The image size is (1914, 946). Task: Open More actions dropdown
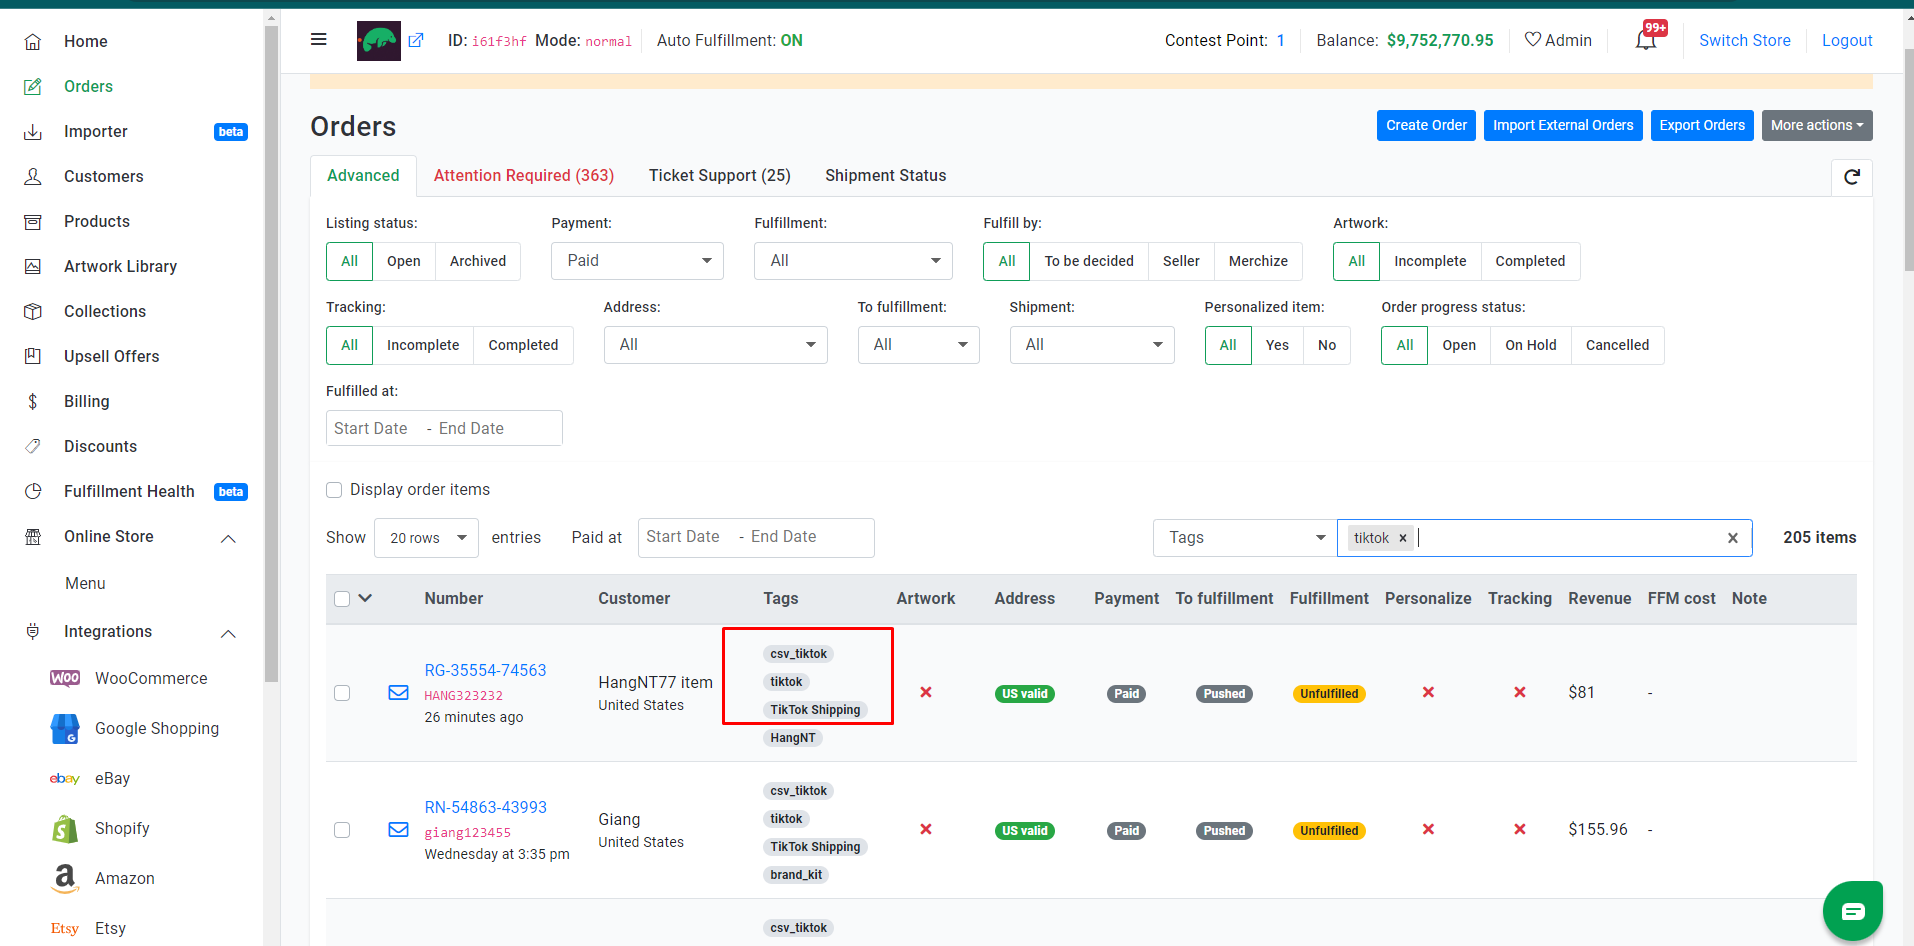point(1817,126)
